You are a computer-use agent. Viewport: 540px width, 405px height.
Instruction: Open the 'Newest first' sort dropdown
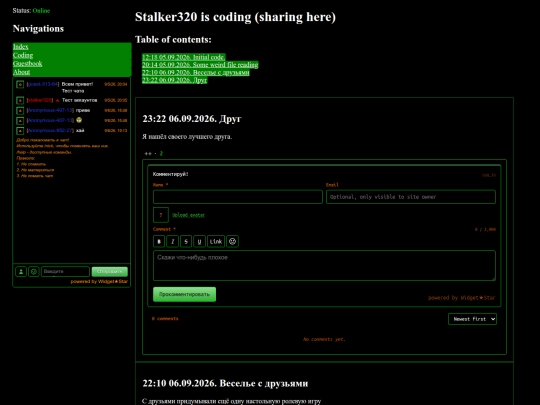pyautogui.click(x=472, y=319)
